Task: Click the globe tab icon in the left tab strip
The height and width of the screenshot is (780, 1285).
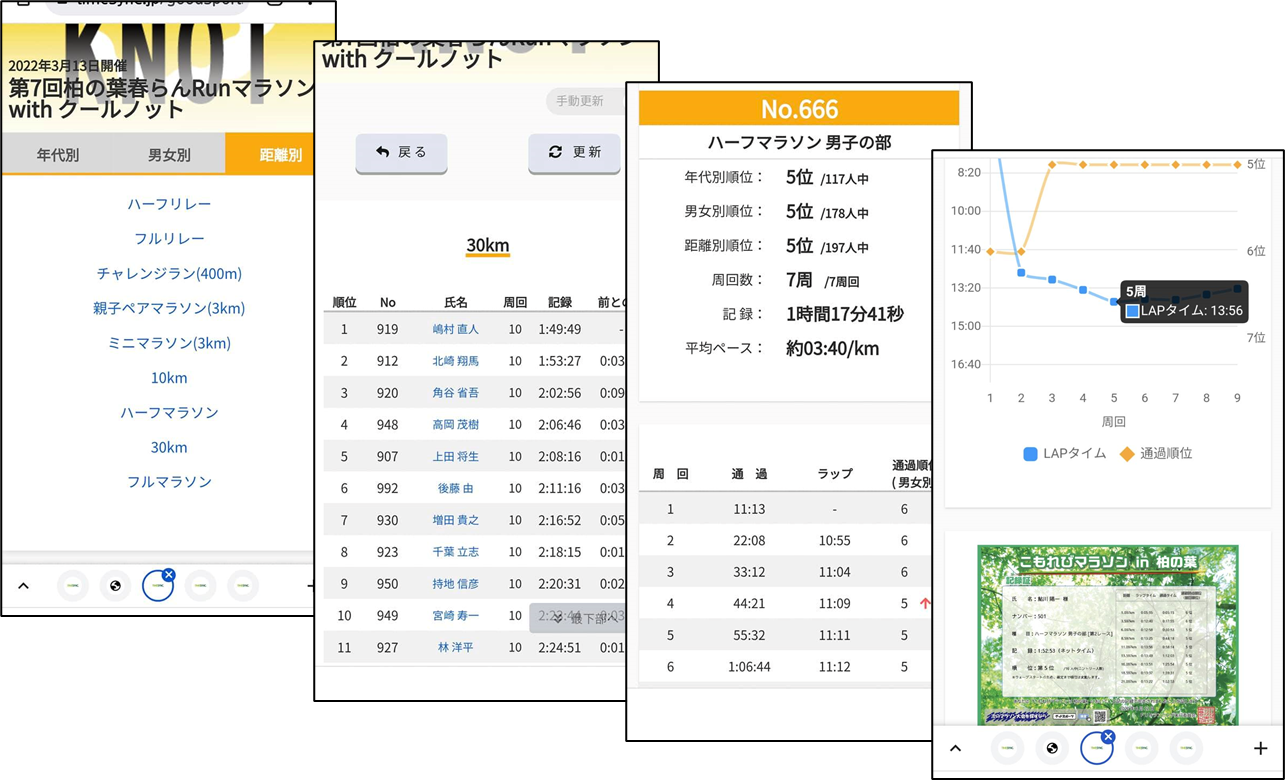Action: pyautogui.click(x=115, y=586)
